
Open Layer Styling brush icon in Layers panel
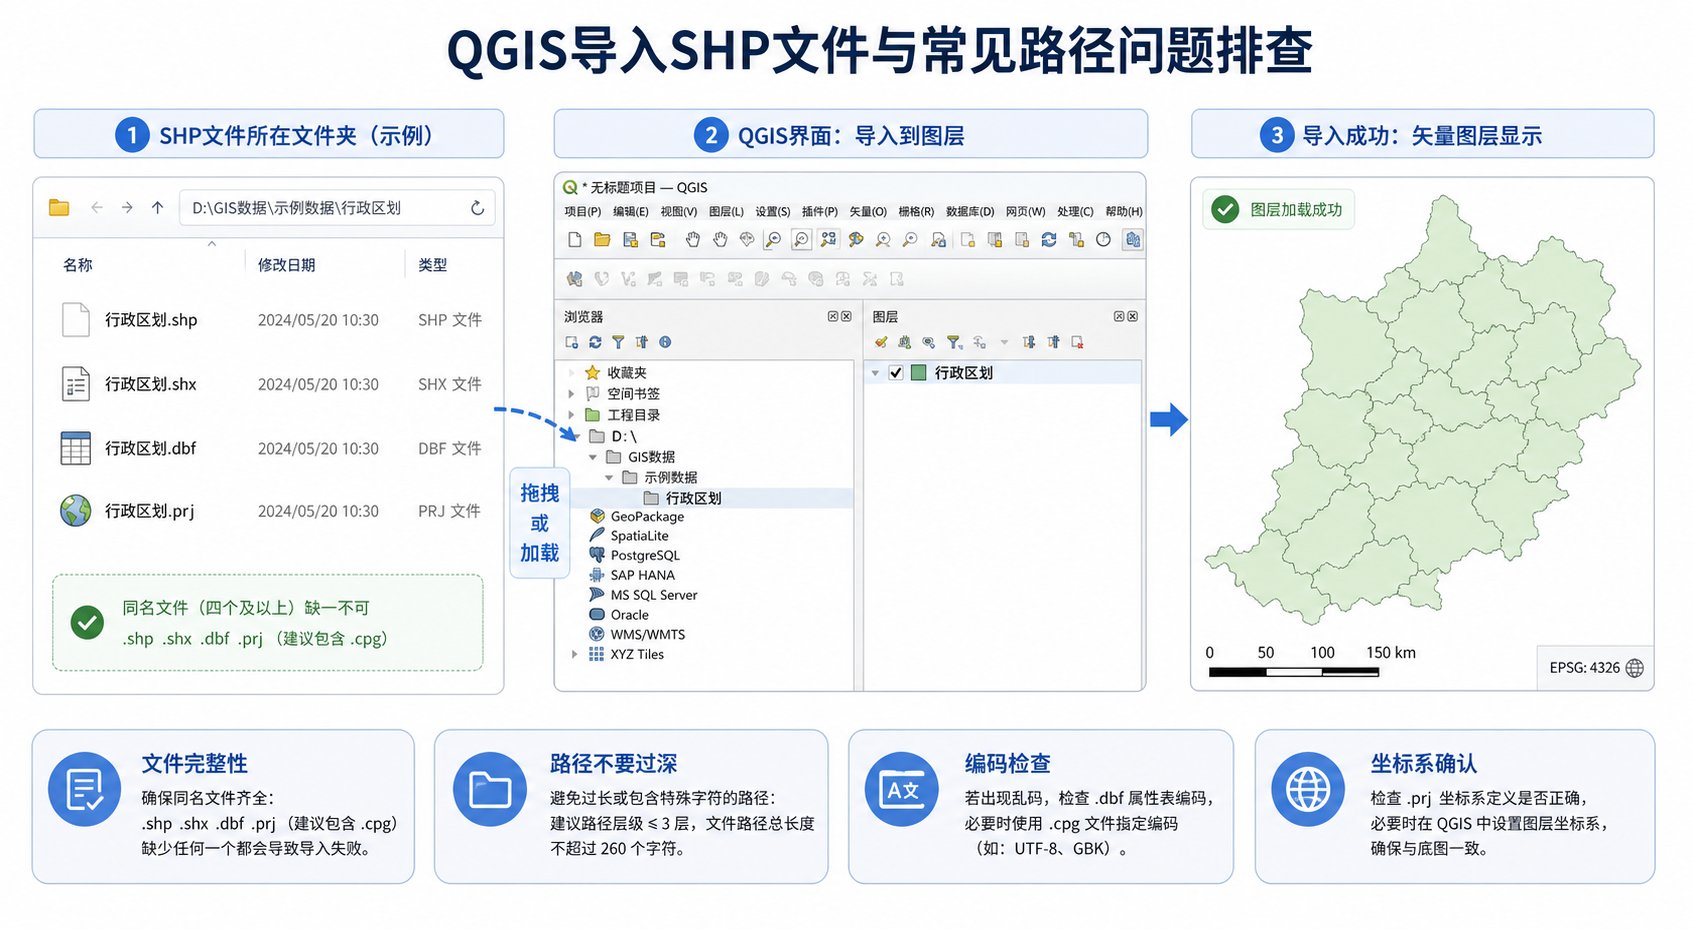tap(881, 342)
